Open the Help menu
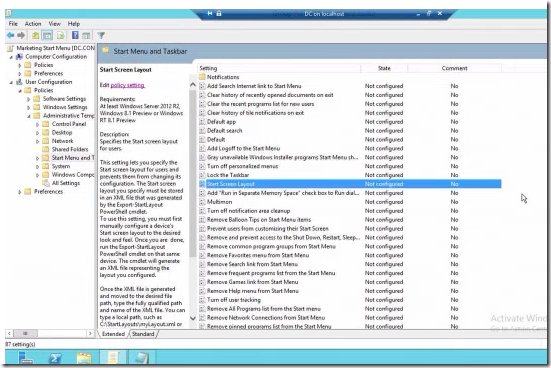 pos(74,24)
